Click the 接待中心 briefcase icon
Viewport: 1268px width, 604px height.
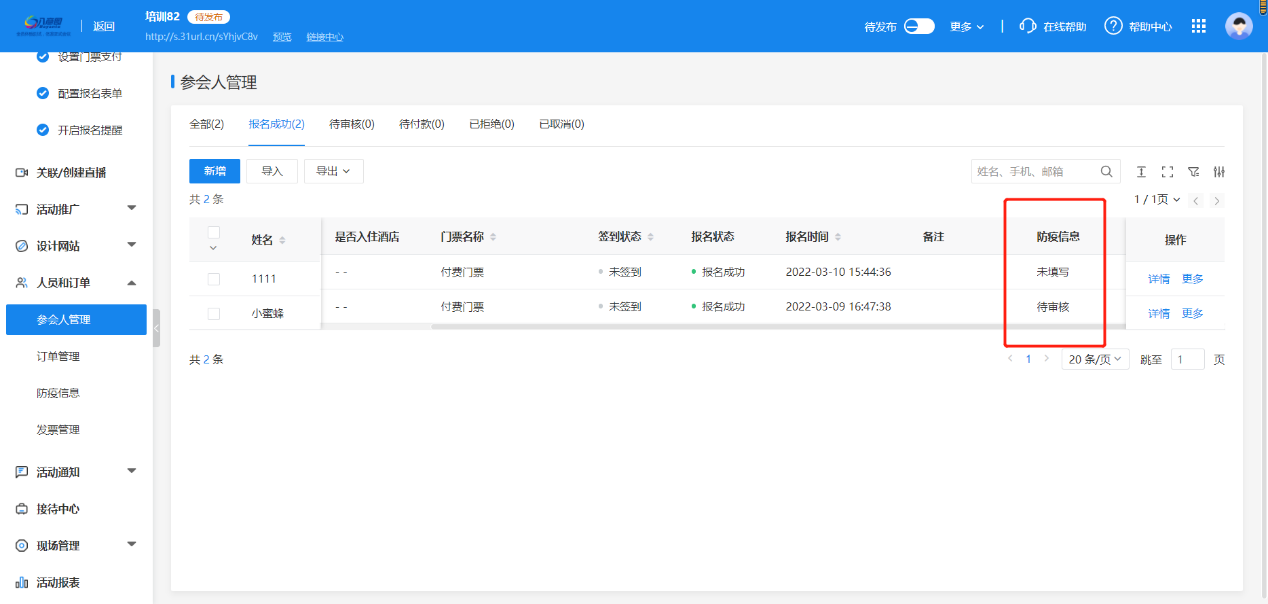(x=22, y=509)
